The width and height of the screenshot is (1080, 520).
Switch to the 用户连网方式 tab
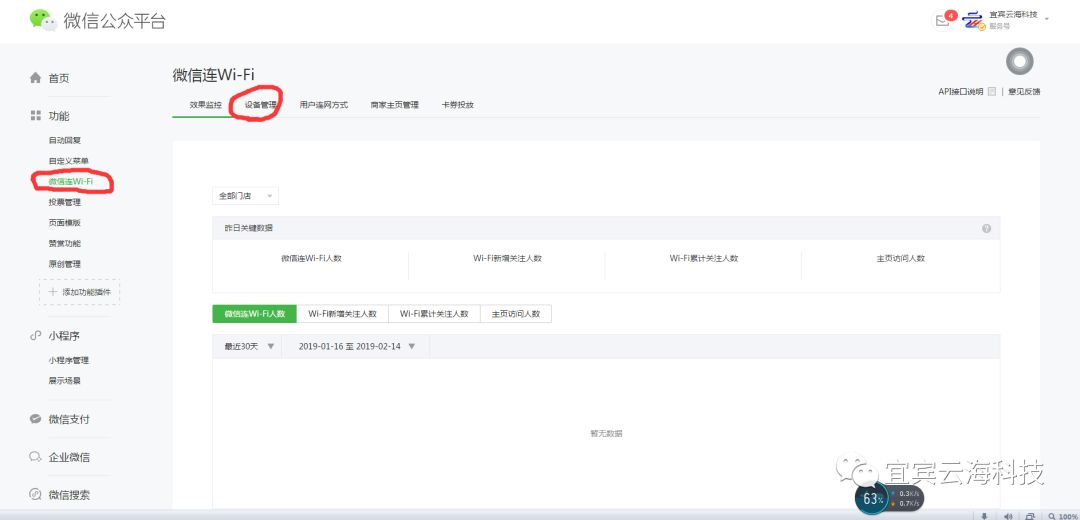click(x=324, y=105)
